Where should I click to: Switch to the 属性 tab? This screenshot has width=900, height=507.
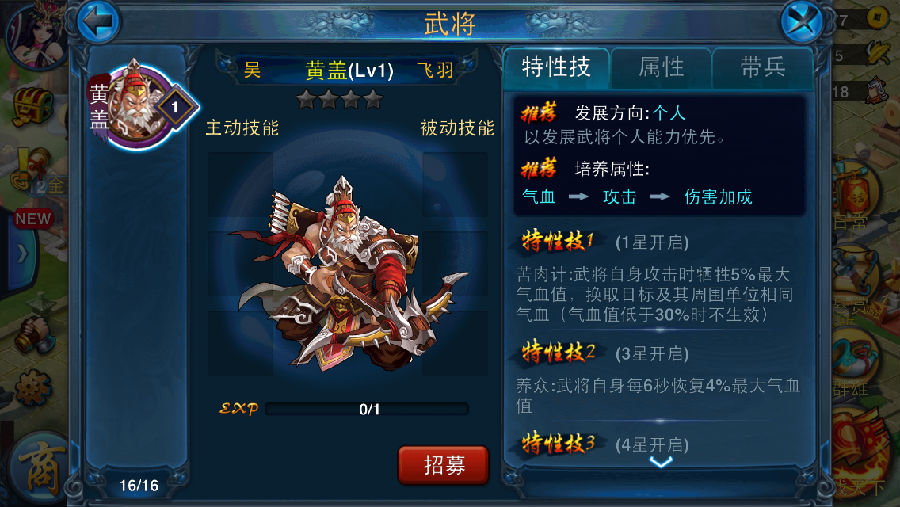(661, 68)
